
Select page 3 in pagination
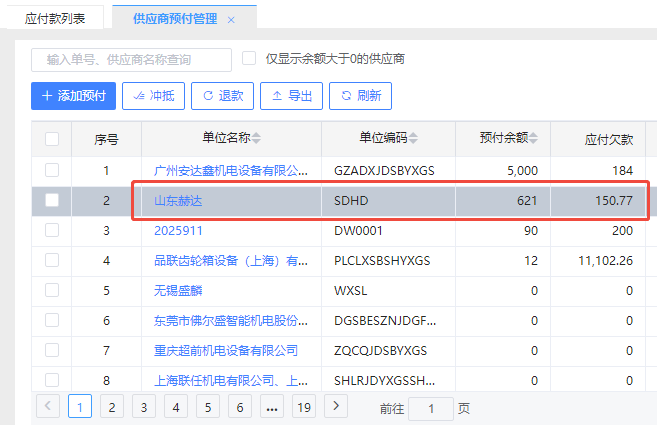tap(144, 406)
